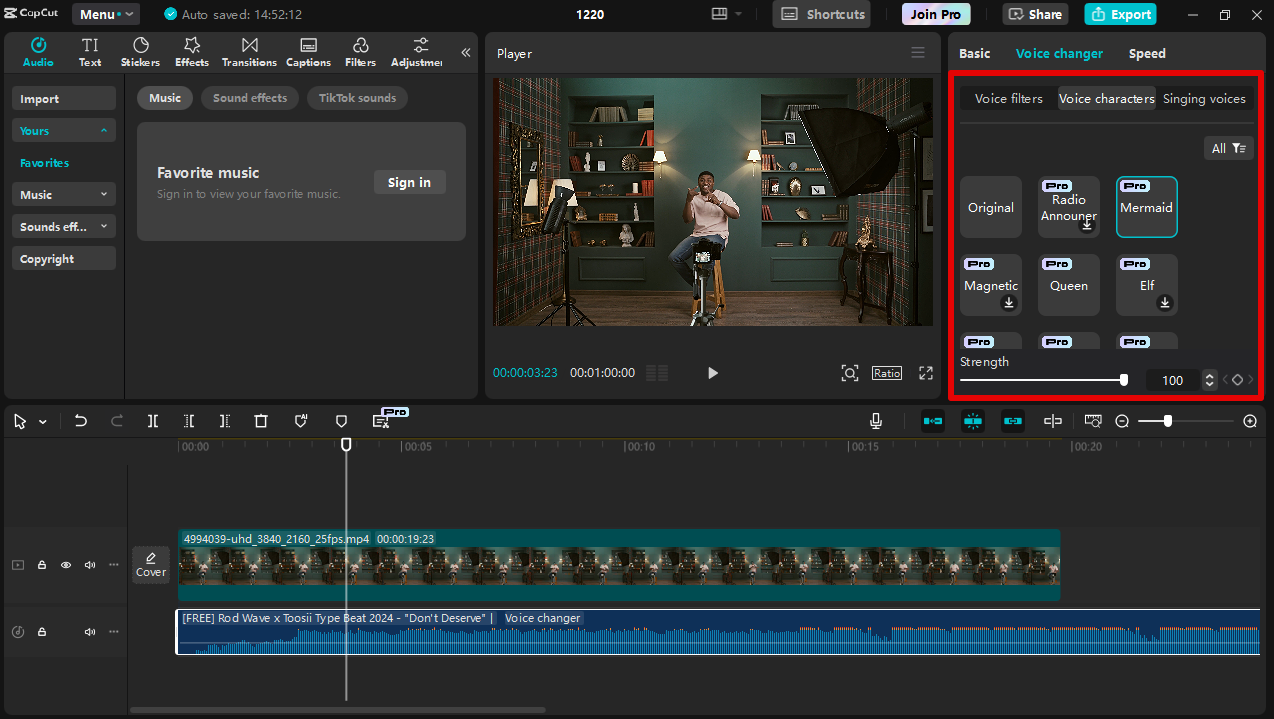Open the Stickers panel

point(140,52)
